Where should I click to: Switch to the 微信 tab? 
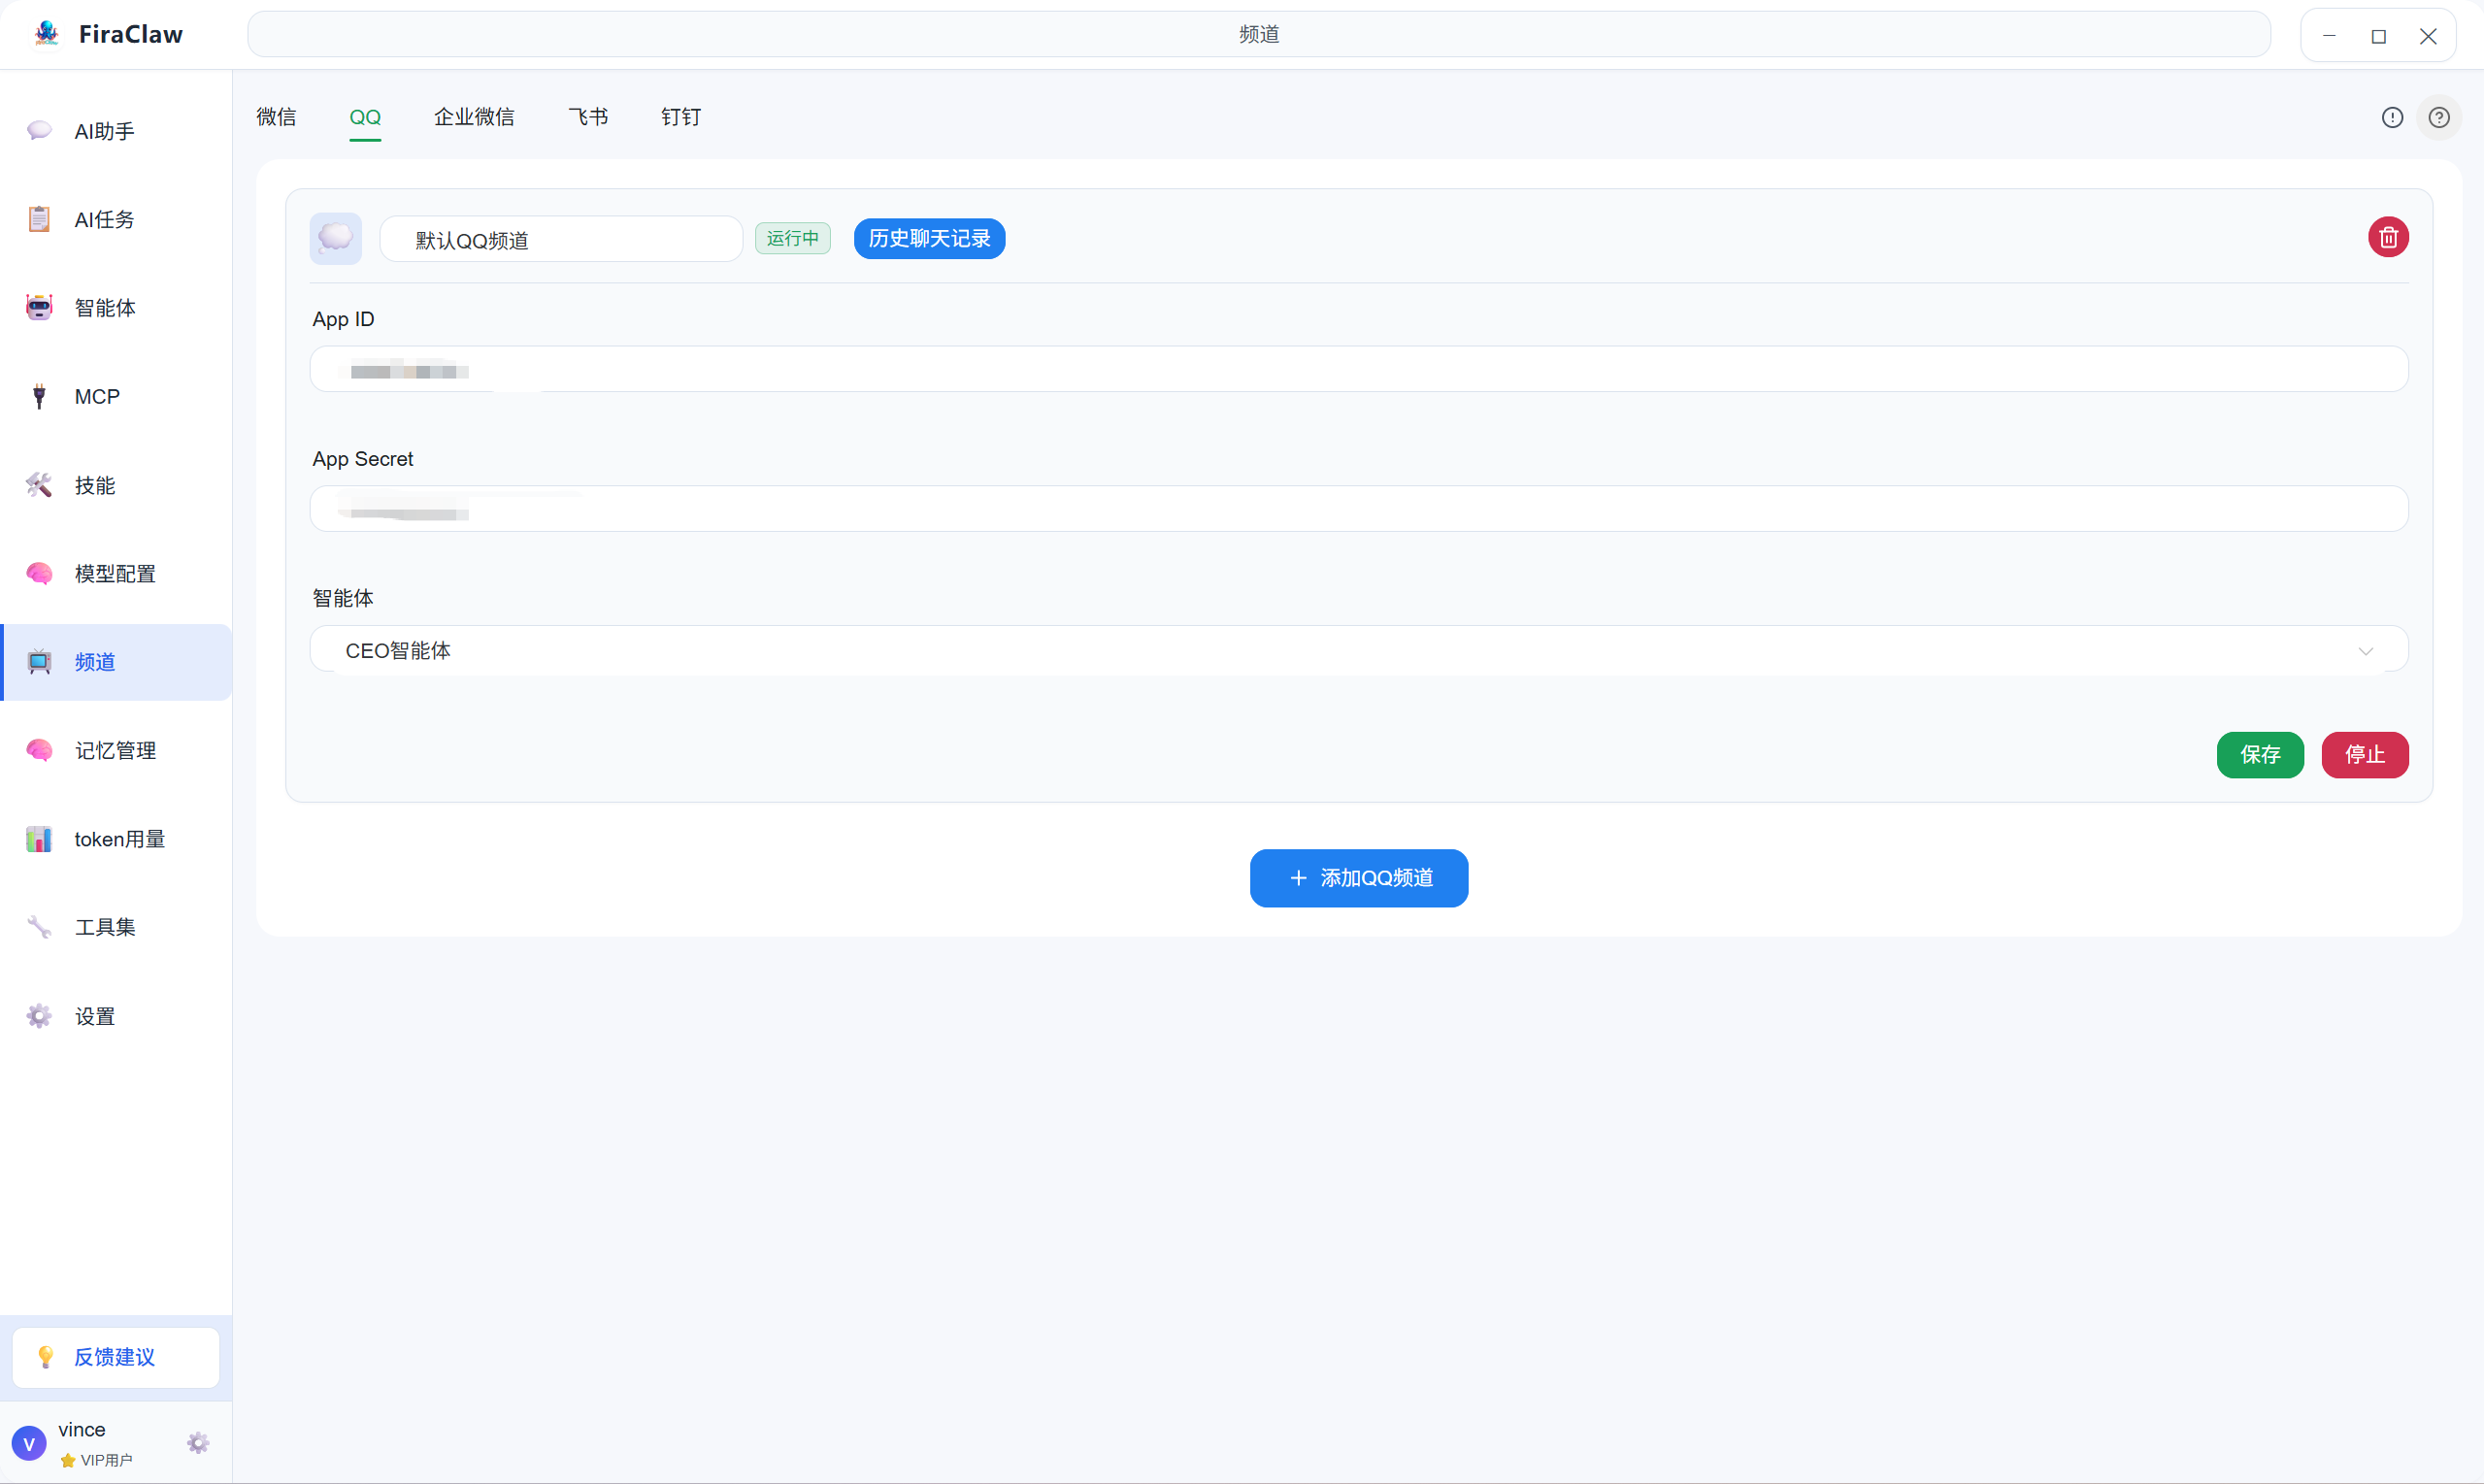click(x=276, y=117)
